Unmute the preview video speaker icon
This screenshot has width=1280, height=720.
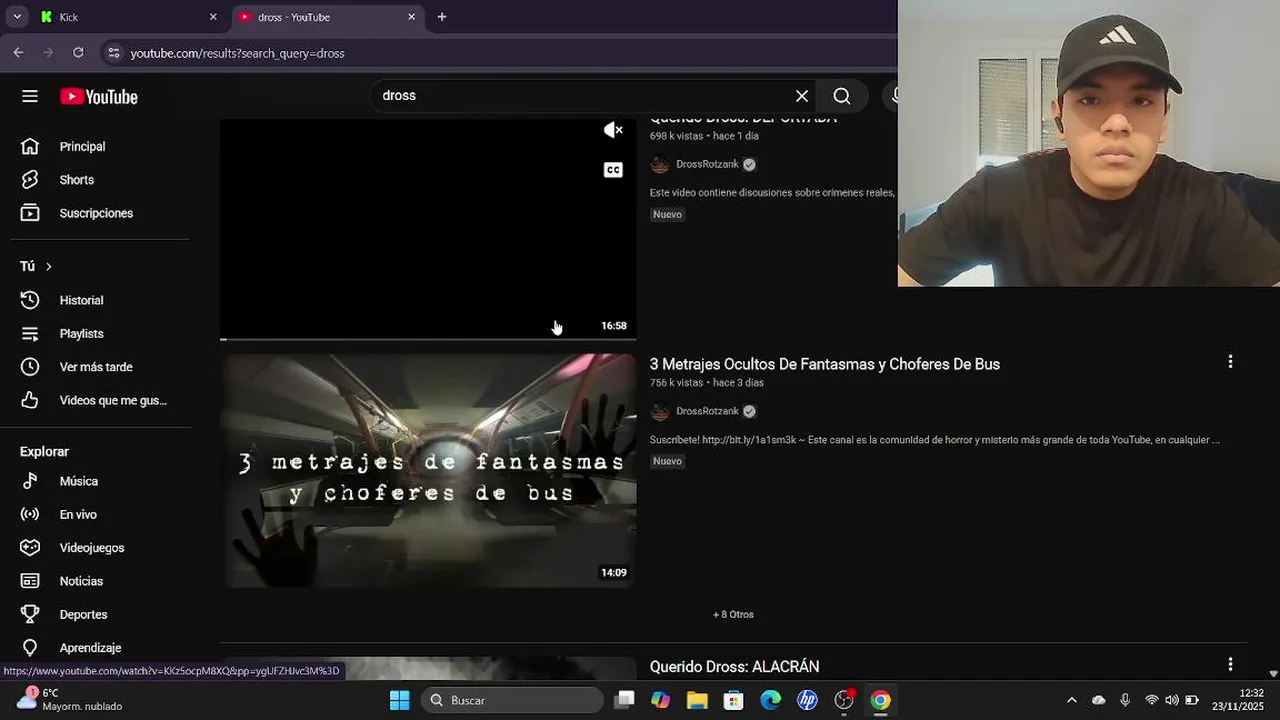click(x=613, y=130)
